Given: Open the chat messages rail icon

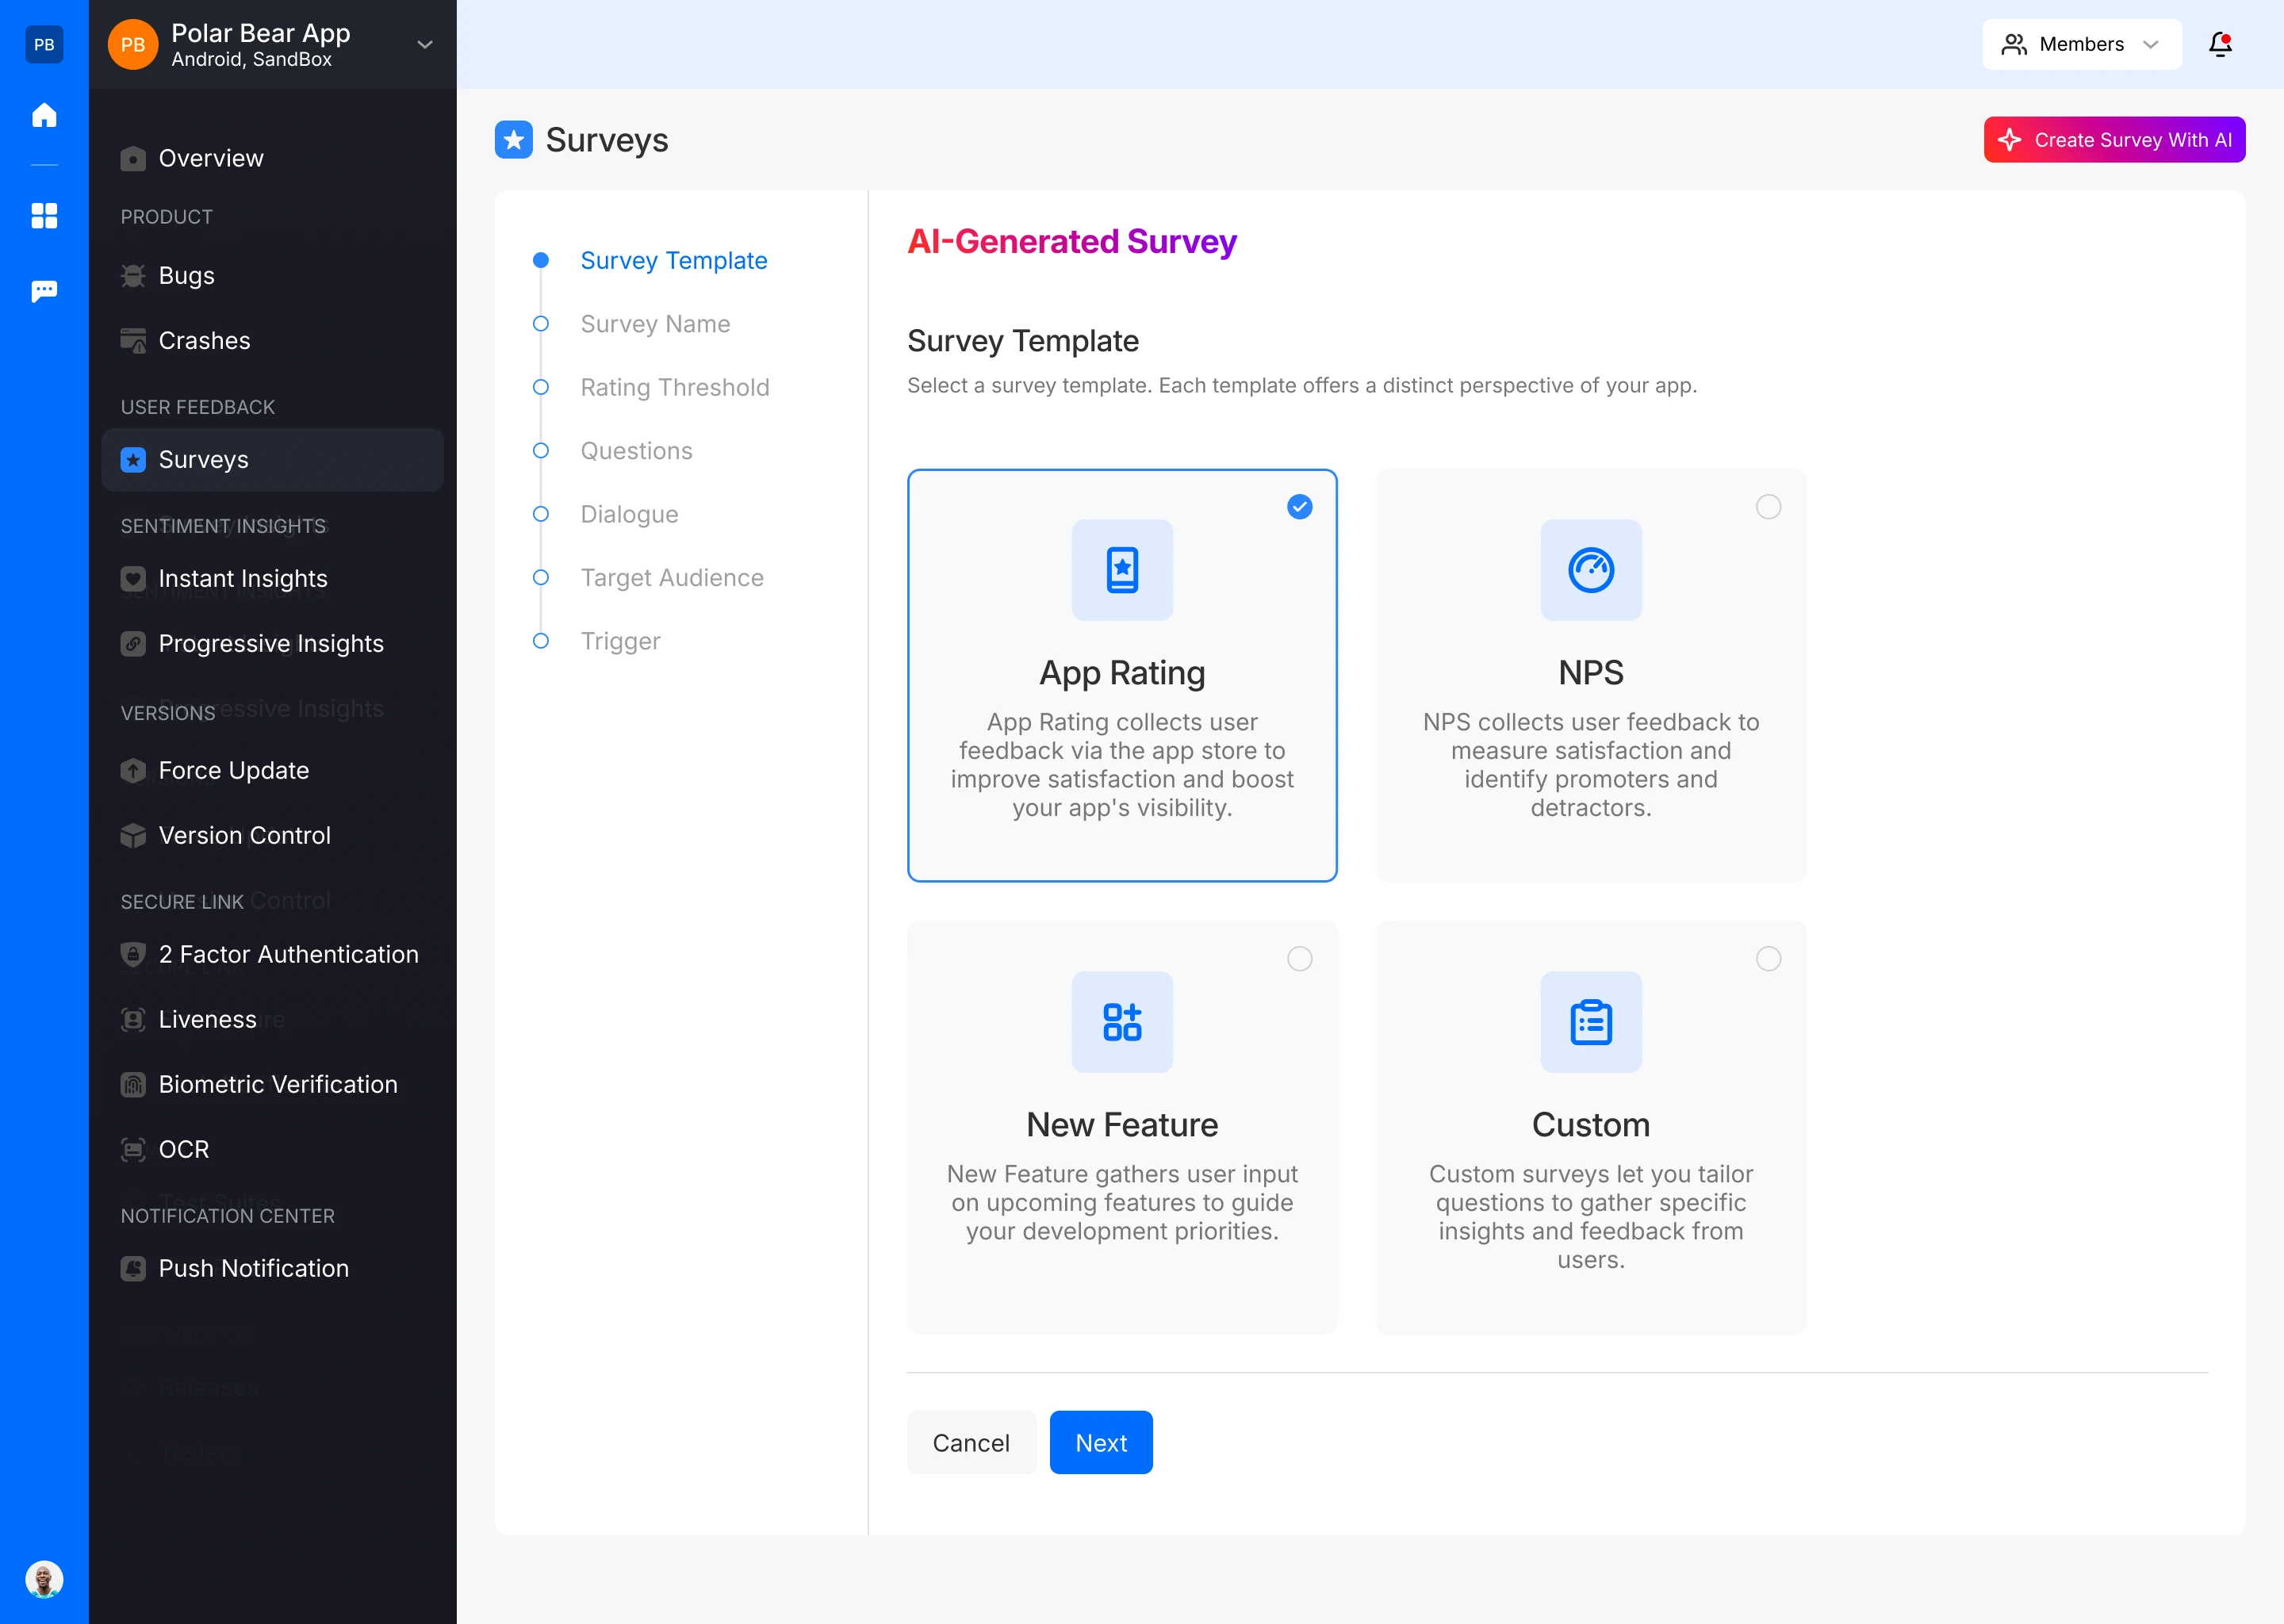Looking at the screenshot, I should tap(44, 291).
